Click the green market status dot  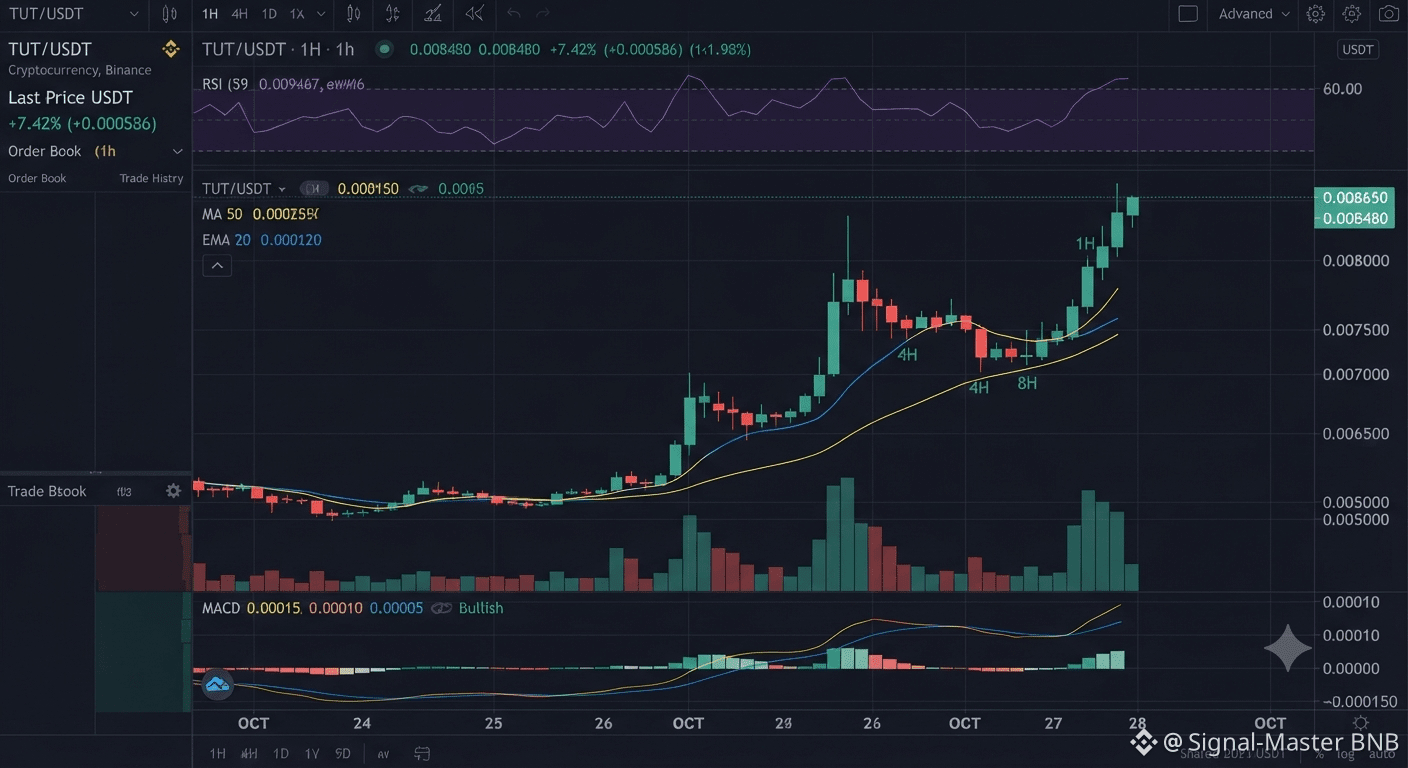click(x=384, y=49)
